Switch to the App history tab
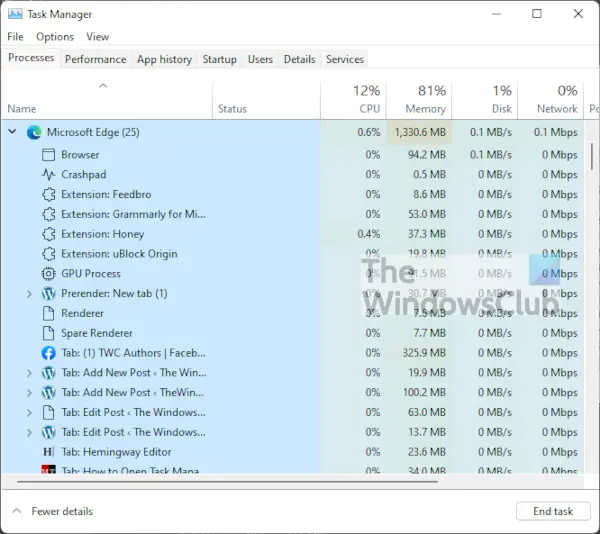 [164, 59]
